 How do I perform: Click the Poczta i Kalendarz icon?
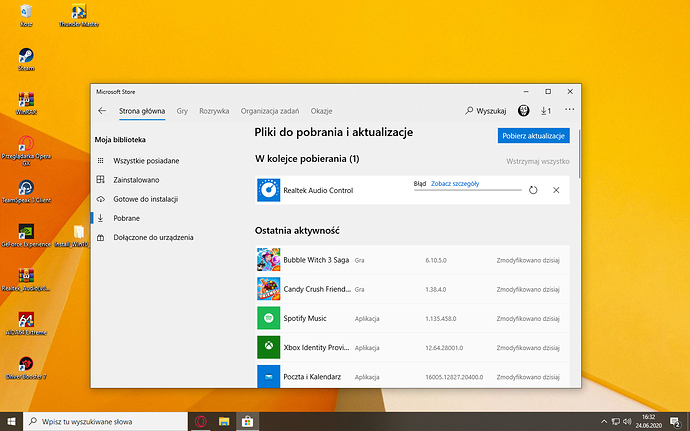point(268,376)
